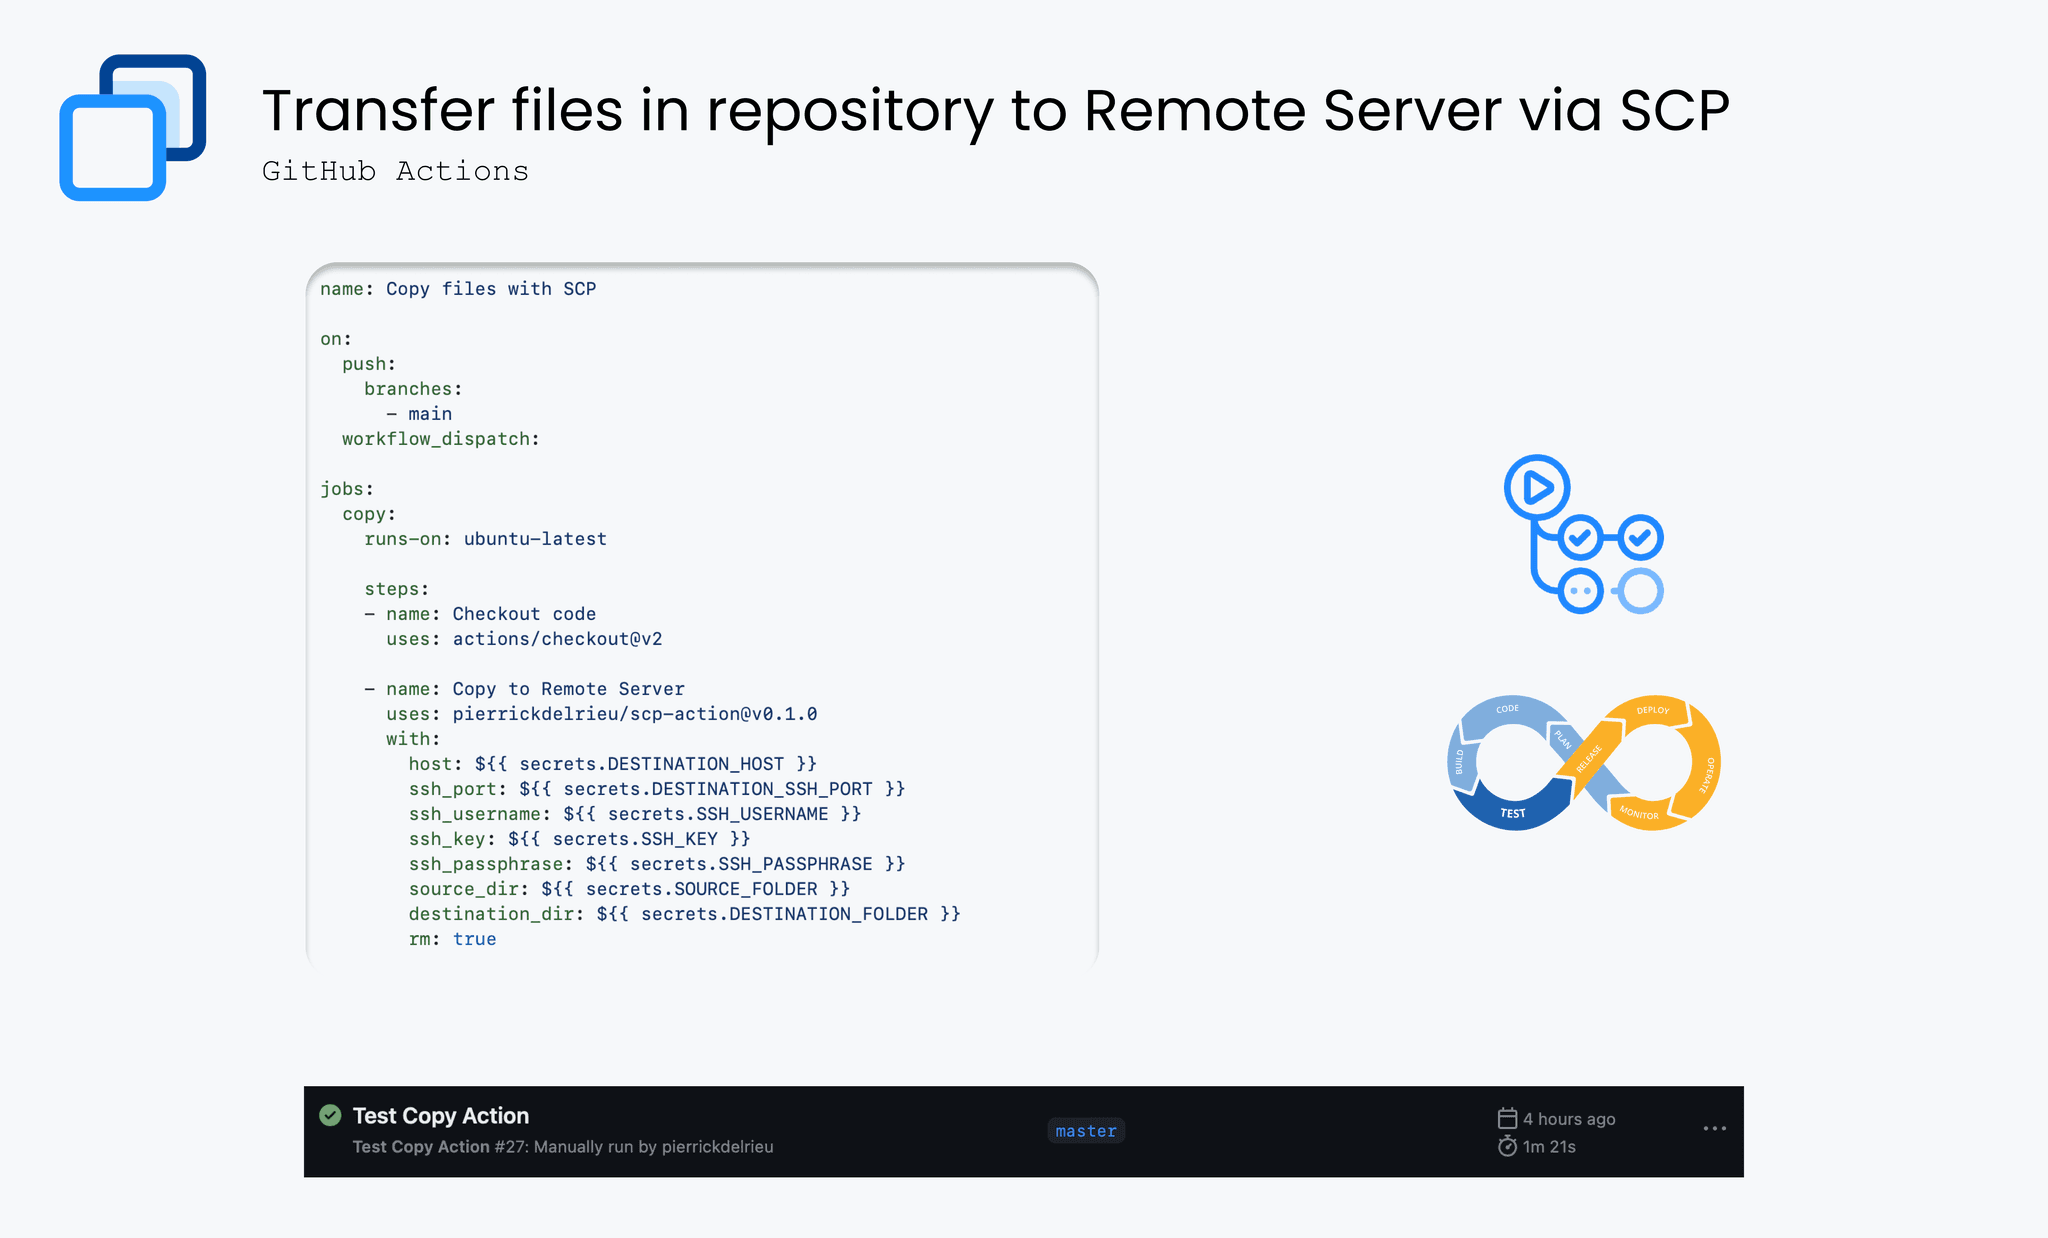Click the 'ssh_username' SSH_USERNAME line
Image resolution: width=2048 pixels, height=1238 pixels.
tap(635, 814)
